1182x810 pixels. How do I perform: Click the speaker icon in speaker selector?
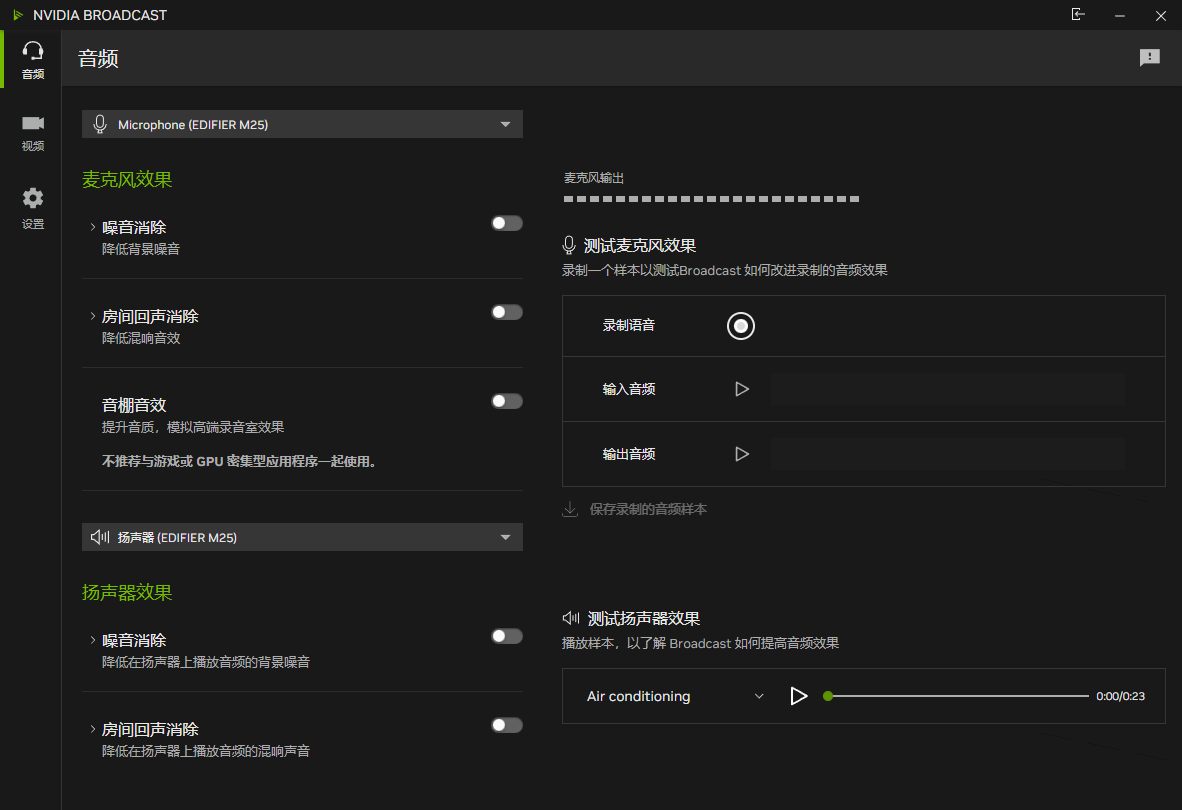[100, 537]
